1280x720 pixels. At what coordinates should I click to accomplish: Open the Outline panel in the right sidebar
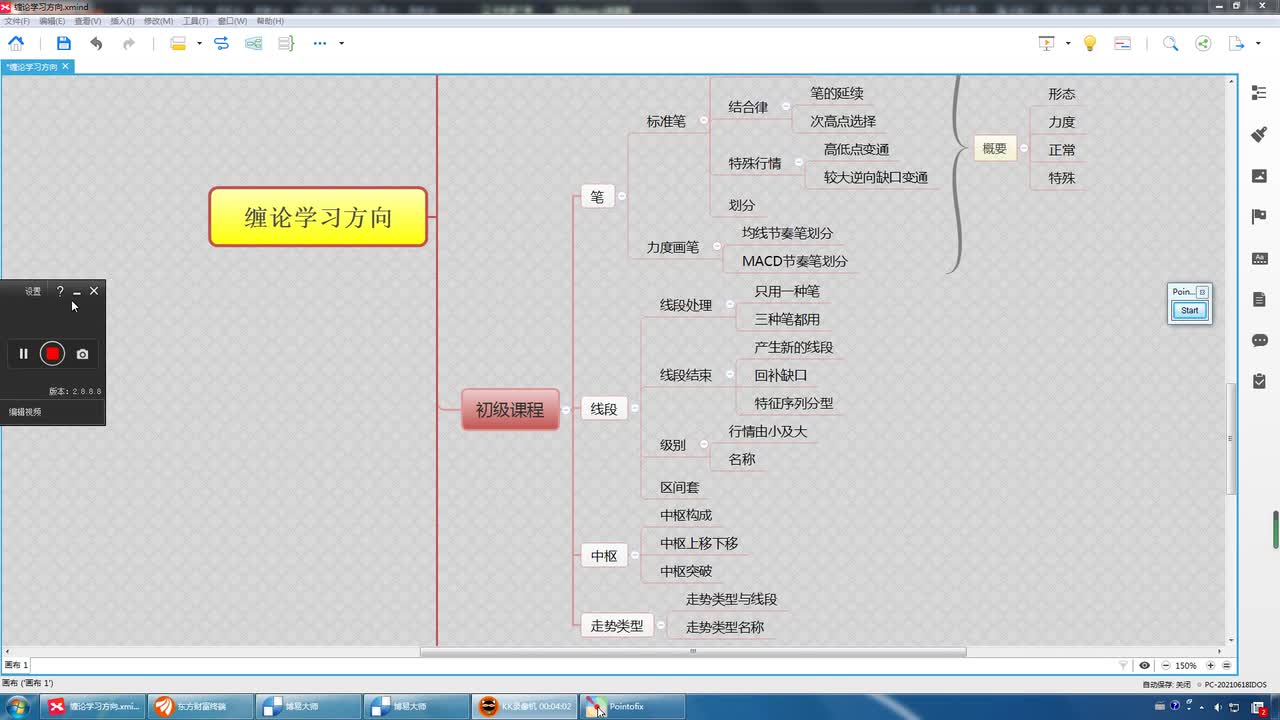point(1259,93)
